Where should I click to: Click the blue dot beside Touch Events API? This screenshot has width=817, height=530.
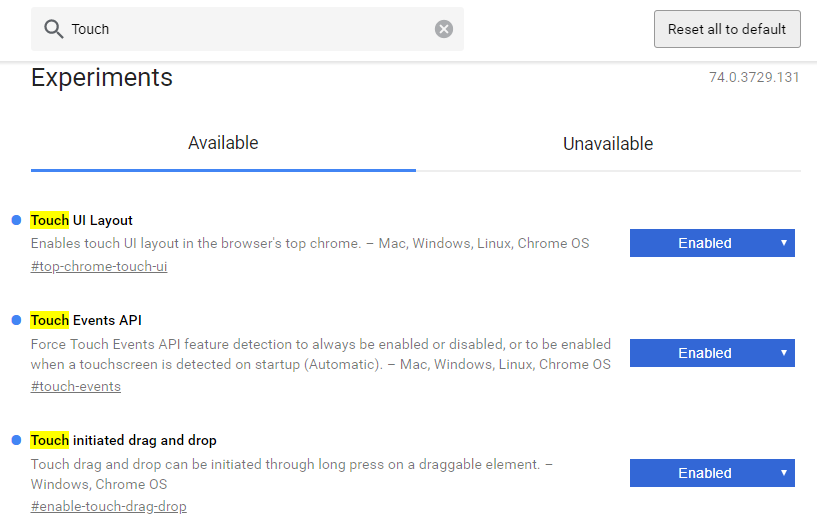[16, 320]
